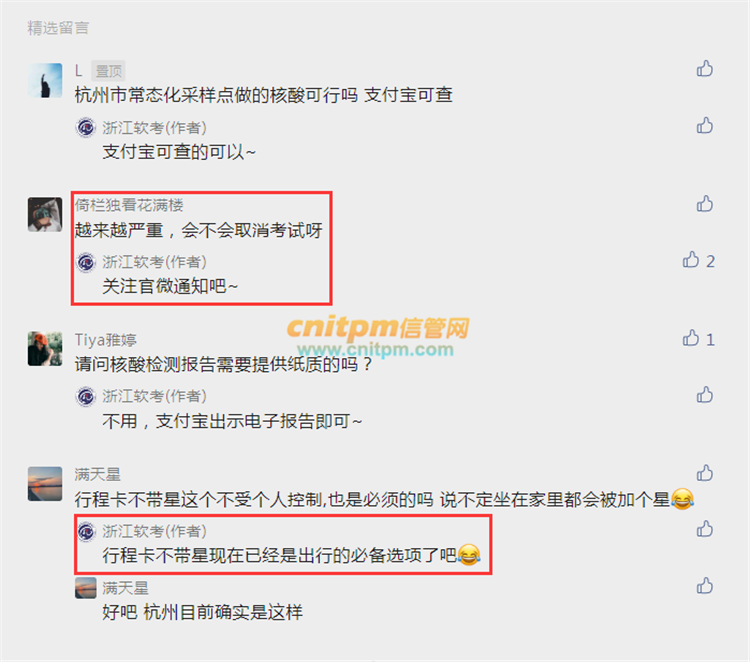This screenshot has height=662, width=750.
Task: Like the comment by 倚栏独看花满楼
Action: pos(705,204)
